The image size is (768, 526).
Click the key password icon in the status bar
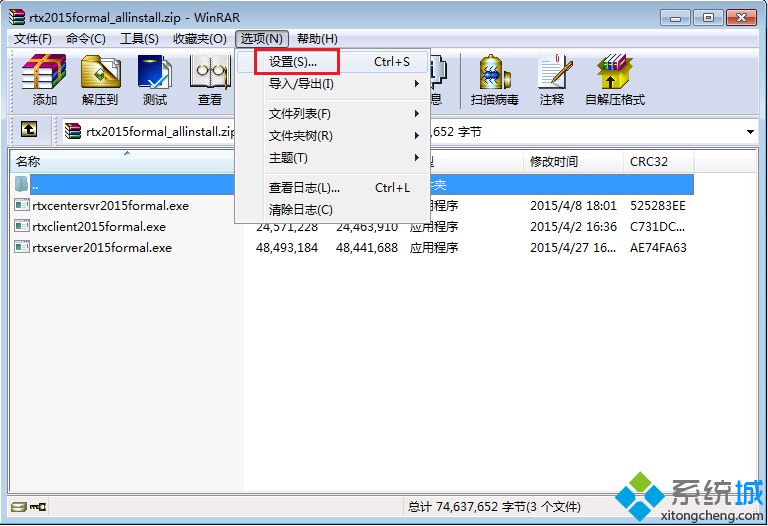(x=38, y=506)
